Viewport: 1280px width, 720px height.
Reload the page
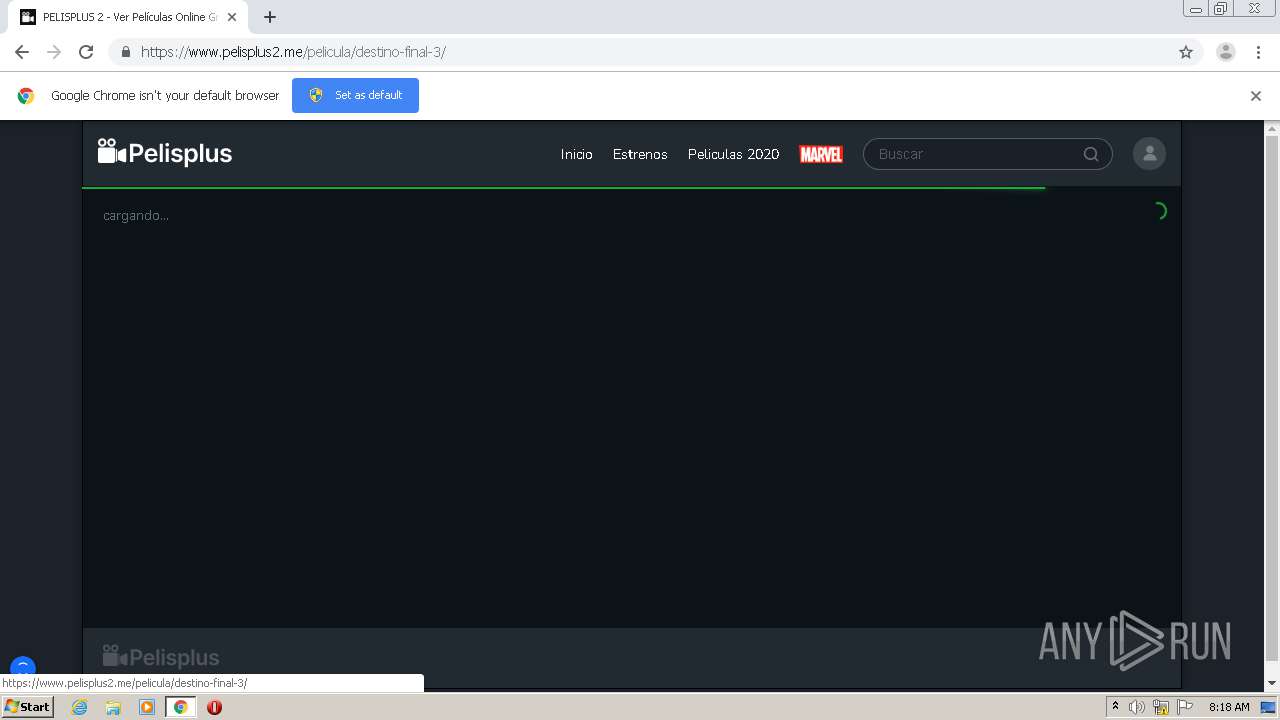pyautogui.click(x=86, y=52)
